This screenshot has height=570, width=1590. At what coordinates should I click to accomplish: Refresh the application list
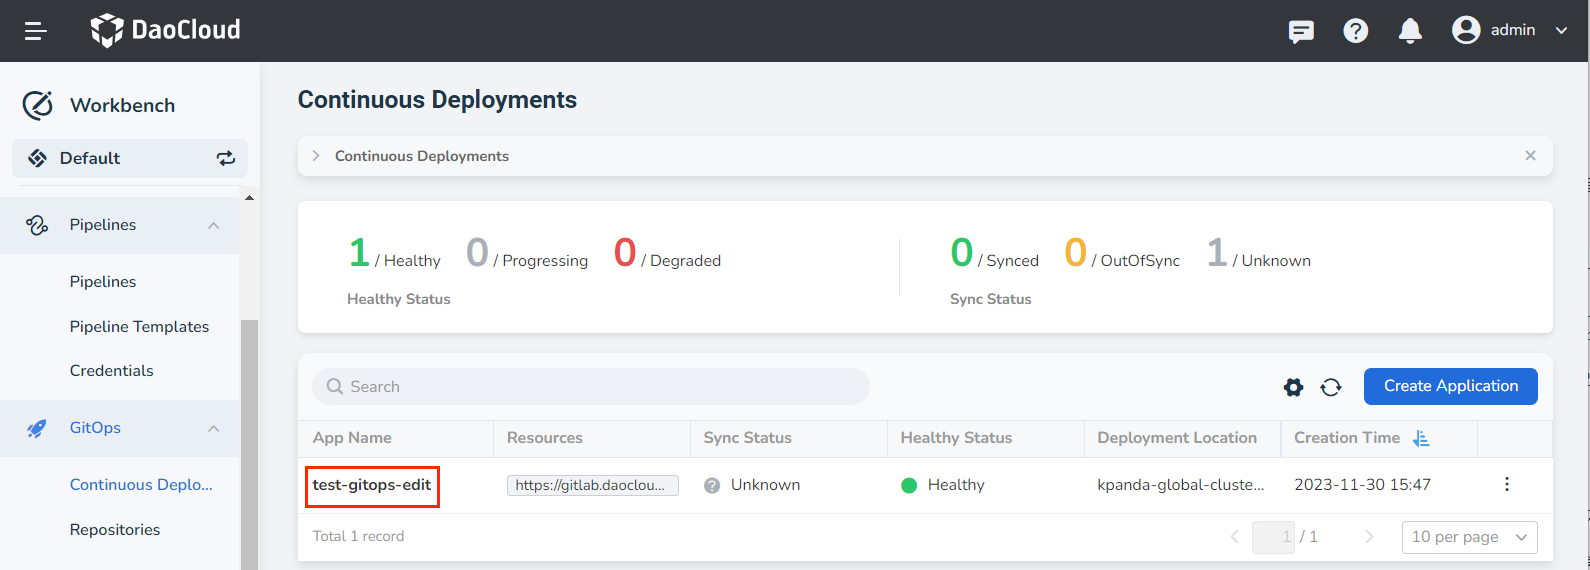(x=1331, y=387)
